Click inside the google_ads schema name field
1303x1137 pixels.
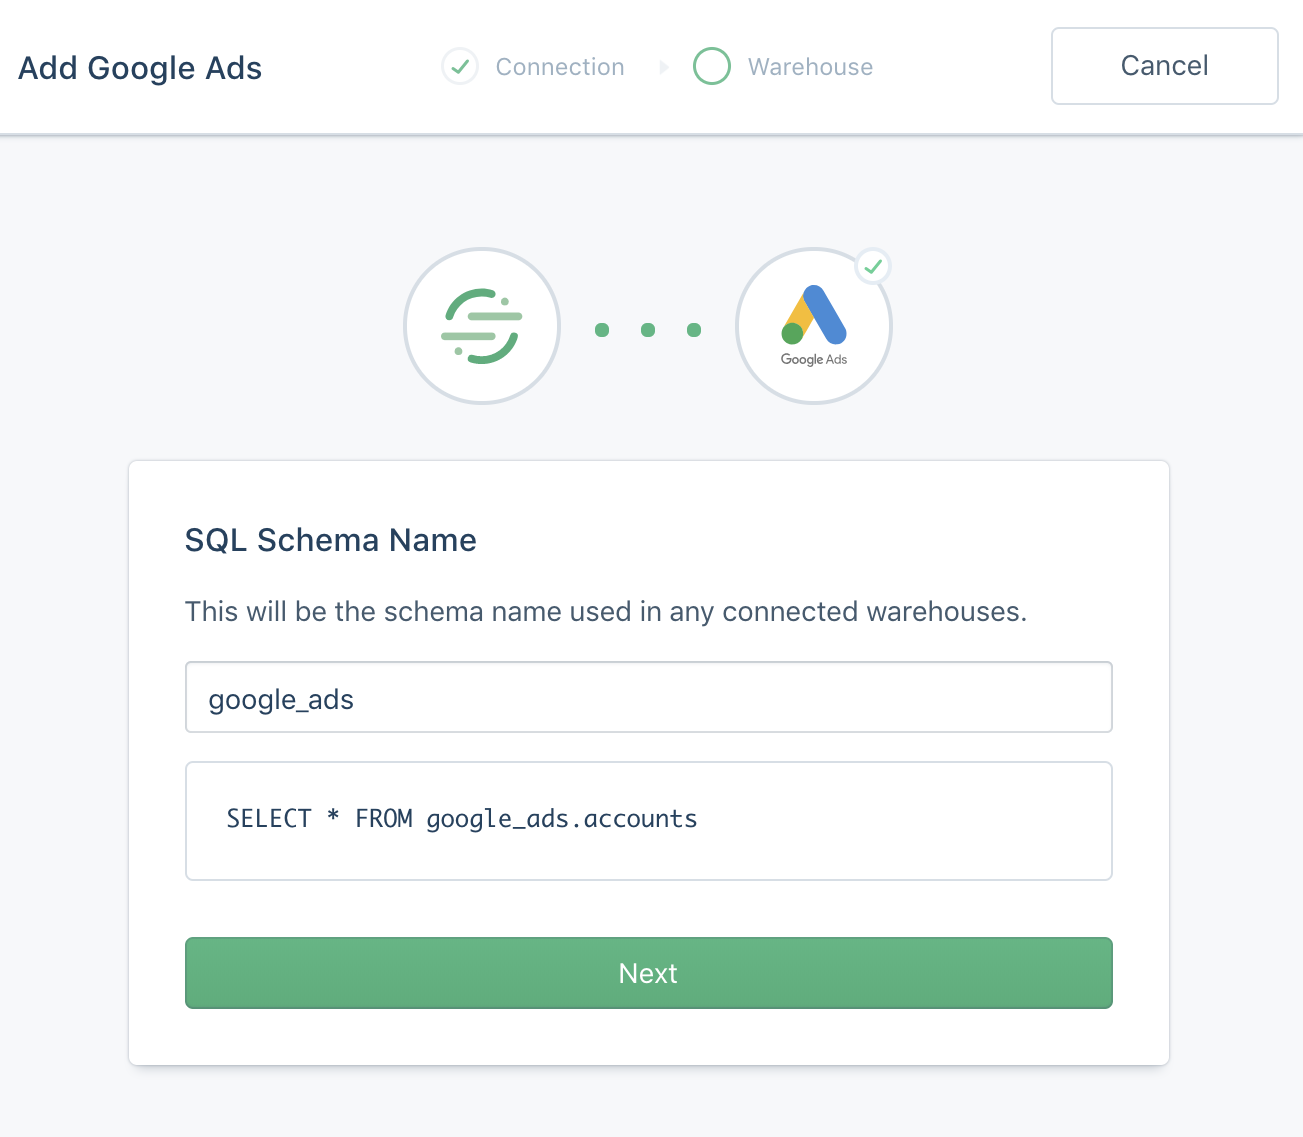coord(648,697)
